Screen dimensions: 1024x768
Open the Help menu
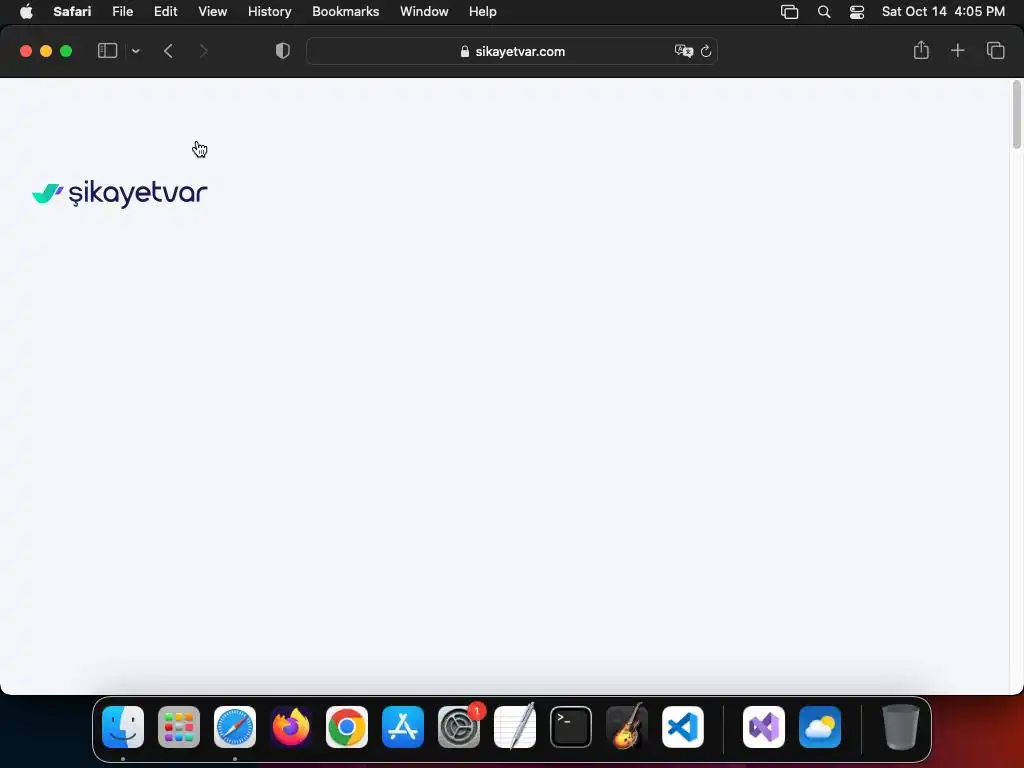483,11
